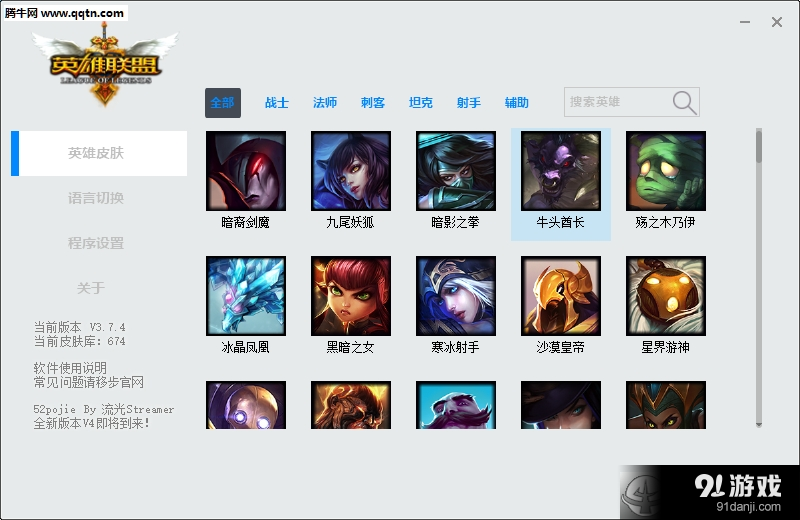
Task: Switch to the 战士 filter tab
Action: 277,103
